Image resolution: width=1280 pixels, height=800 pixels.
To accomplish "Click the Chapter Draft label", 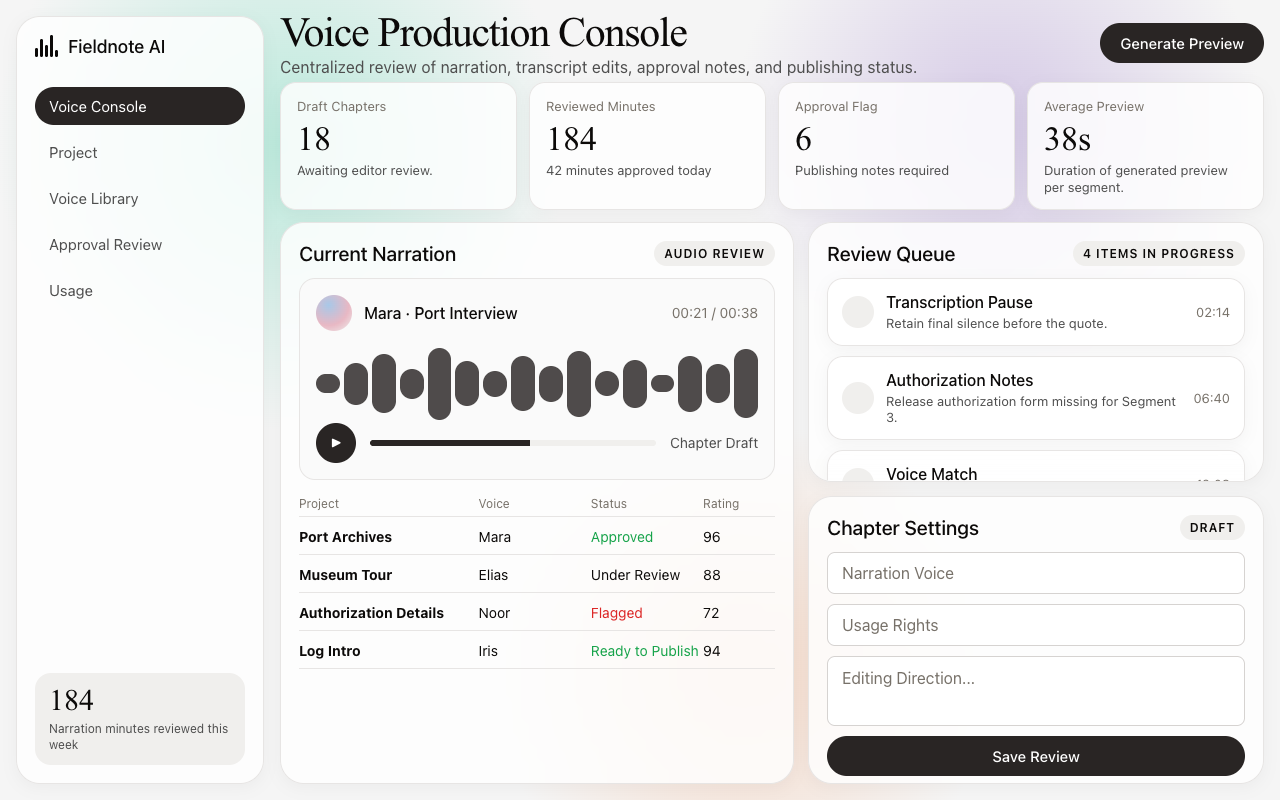I will (714, 443).
